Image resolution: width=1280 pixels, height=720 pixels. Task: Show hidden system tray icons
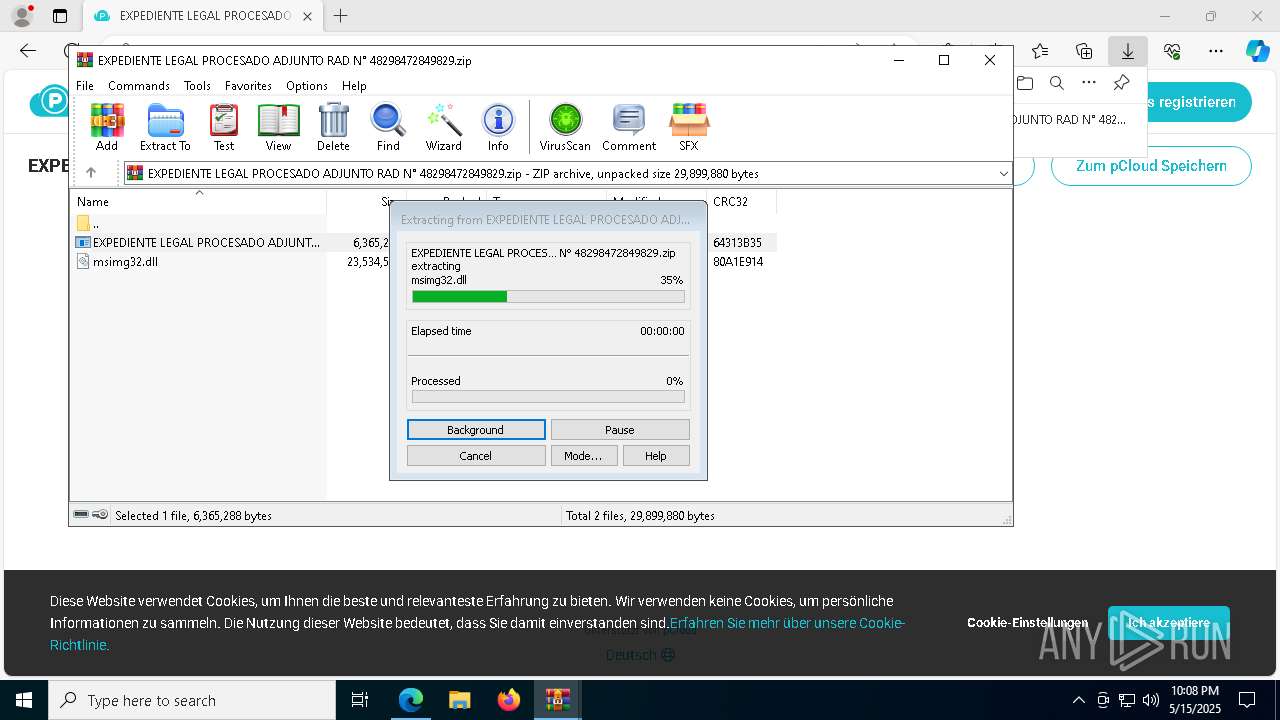click(x=1078, y=700)
